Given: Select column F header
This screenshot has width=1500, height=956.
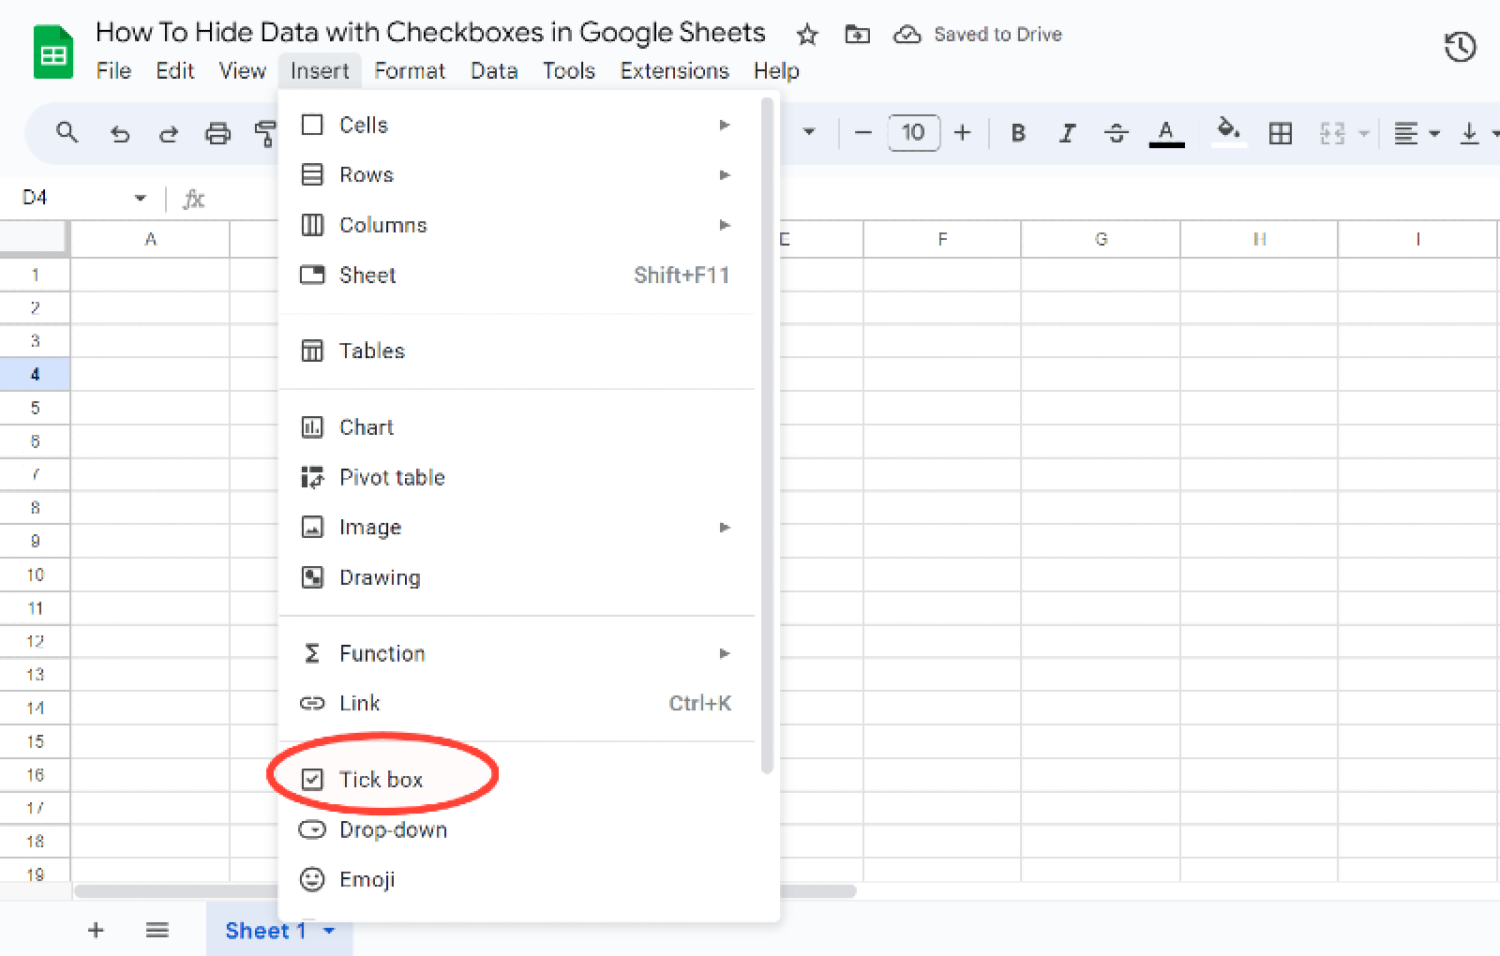Looking at the screenshot, I should click(x=942, y=239).
